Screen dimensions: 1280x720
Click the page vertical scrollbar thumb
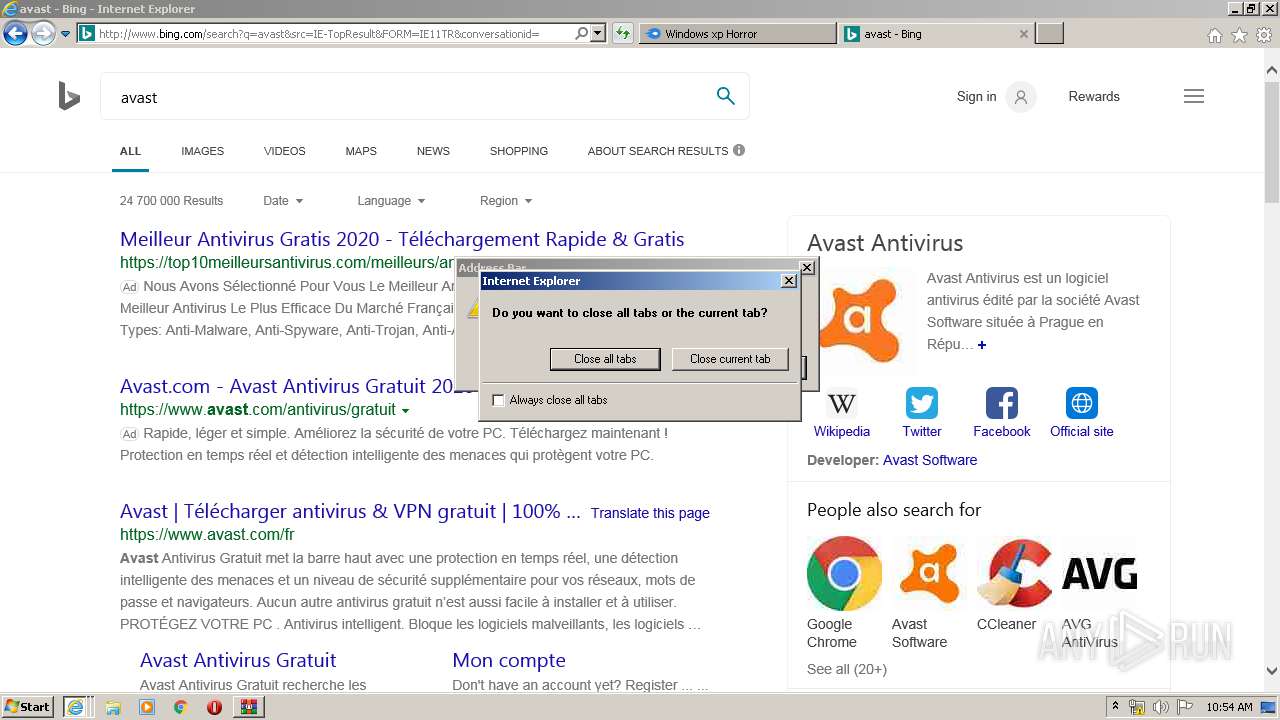(1272, 140)
